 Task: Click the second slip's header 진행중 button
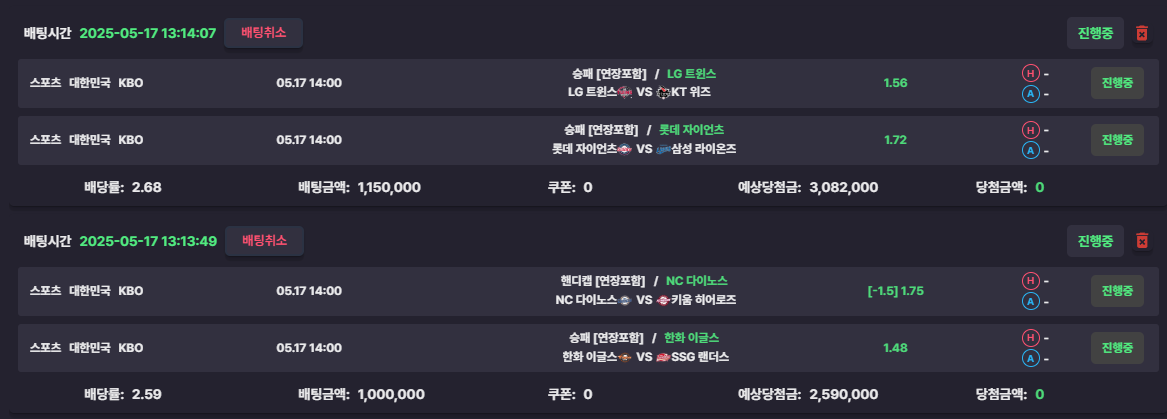pos(1095,241)
